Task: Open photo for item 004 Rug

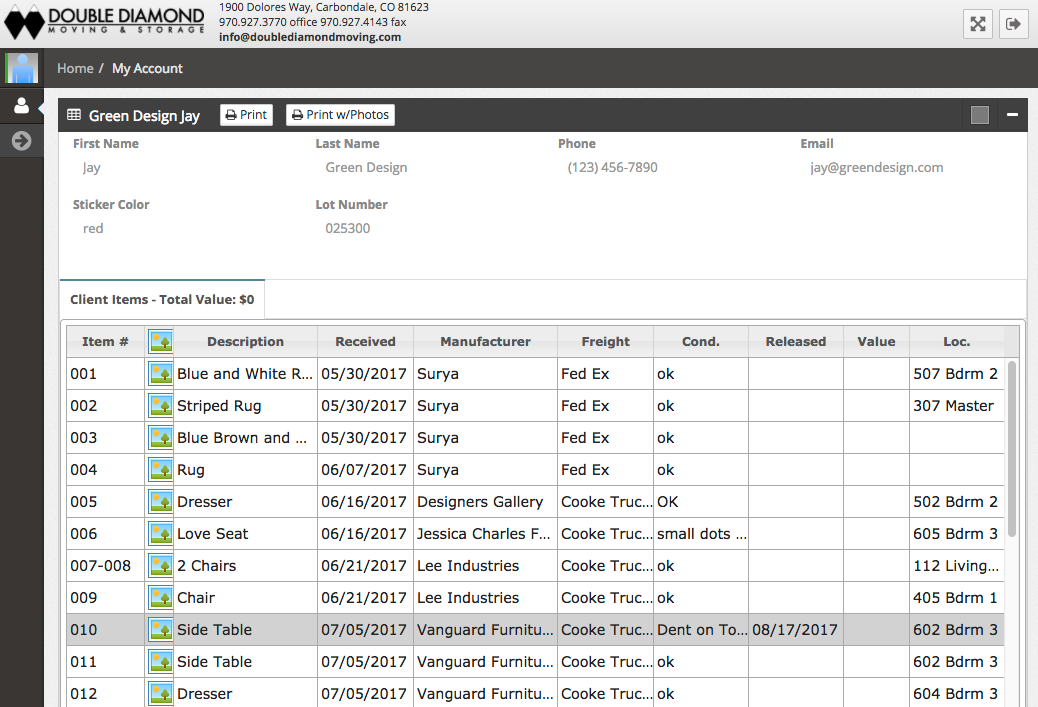Action: coord(160,470)
